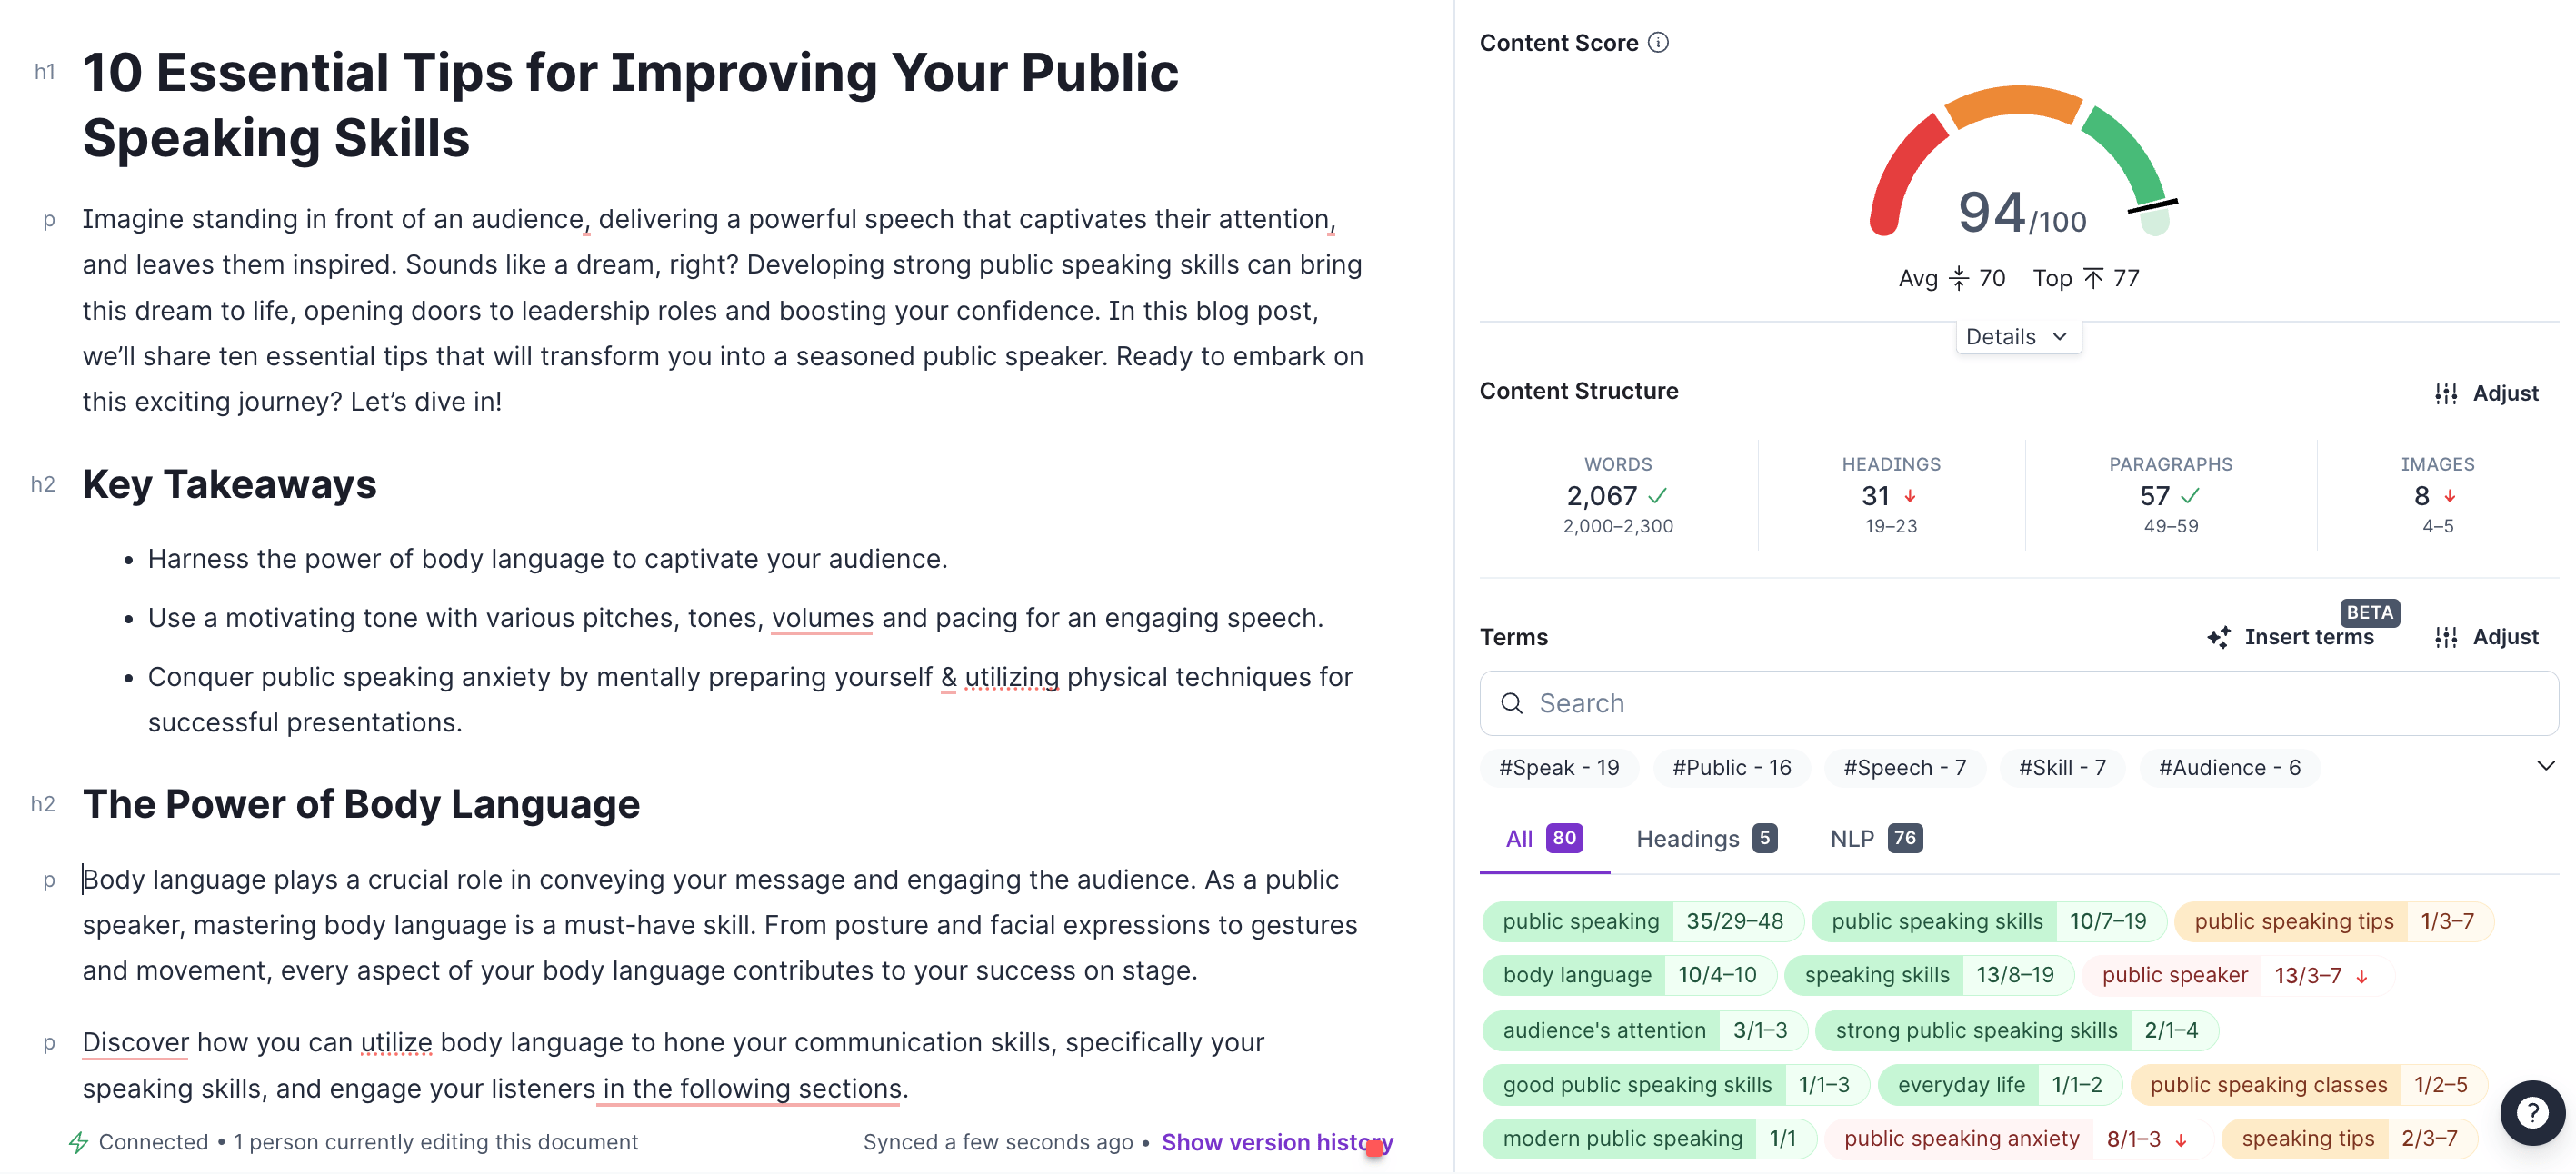Click the Insert terms sparkle icon
Screen dimensions: 2576x1174
2218,637
